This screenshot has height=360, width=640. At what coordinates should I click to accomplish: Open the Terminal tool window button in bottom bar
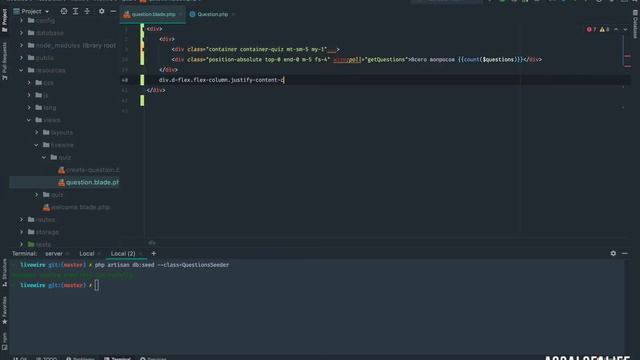click(117, 358)
